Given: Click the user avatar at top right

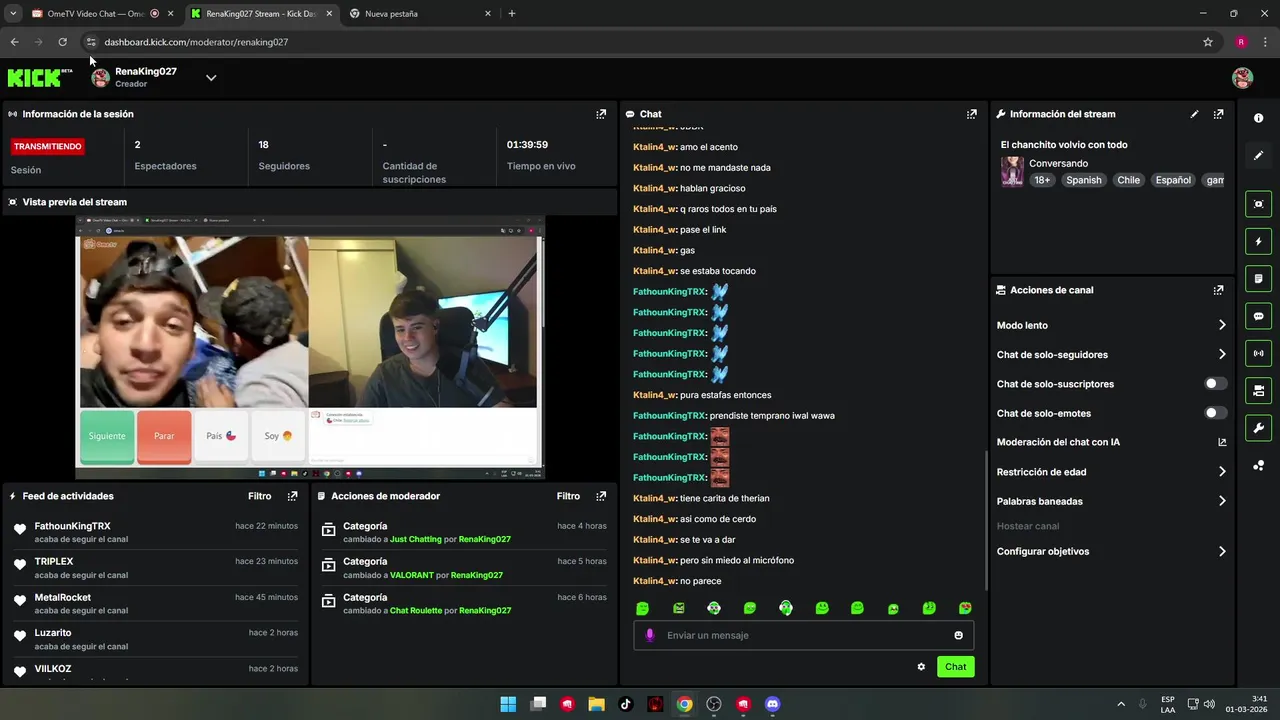Looking at the screenshot, I should click(1242, 78).
